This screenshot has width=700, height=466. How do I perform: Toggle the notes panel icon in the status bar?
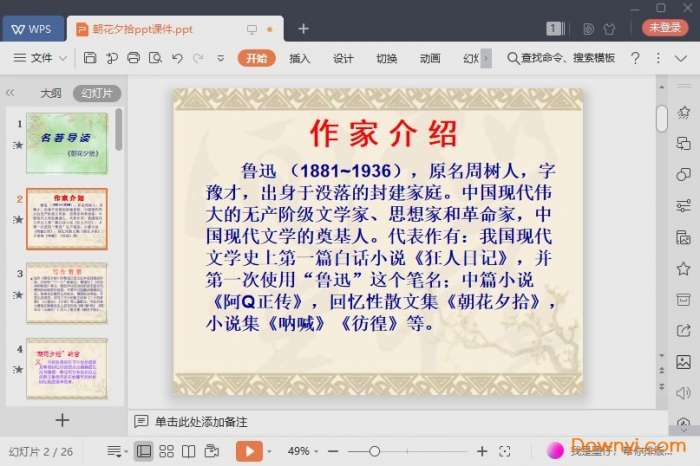click(117, 451)
